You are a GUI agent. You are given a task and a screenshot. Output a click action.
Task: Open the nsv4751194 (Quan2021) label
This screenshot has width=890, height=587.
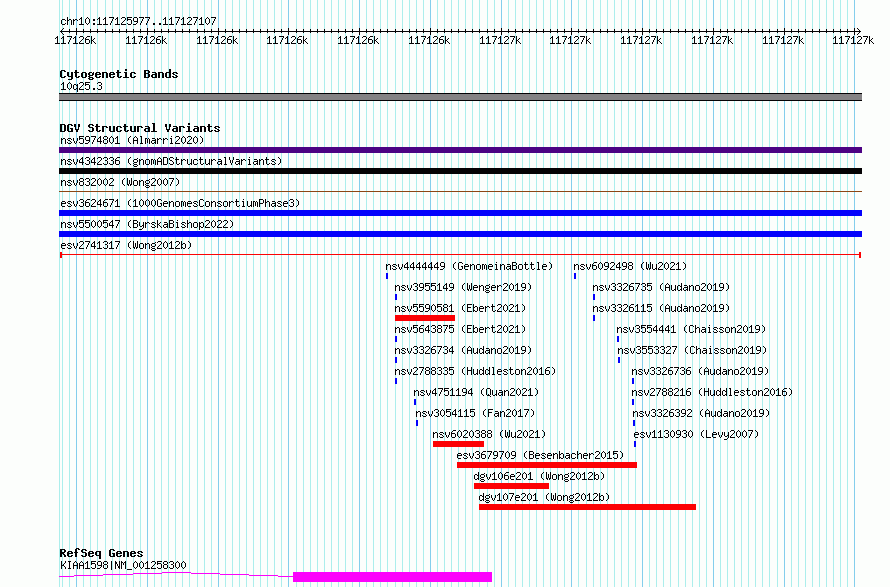tap(476, 392)
